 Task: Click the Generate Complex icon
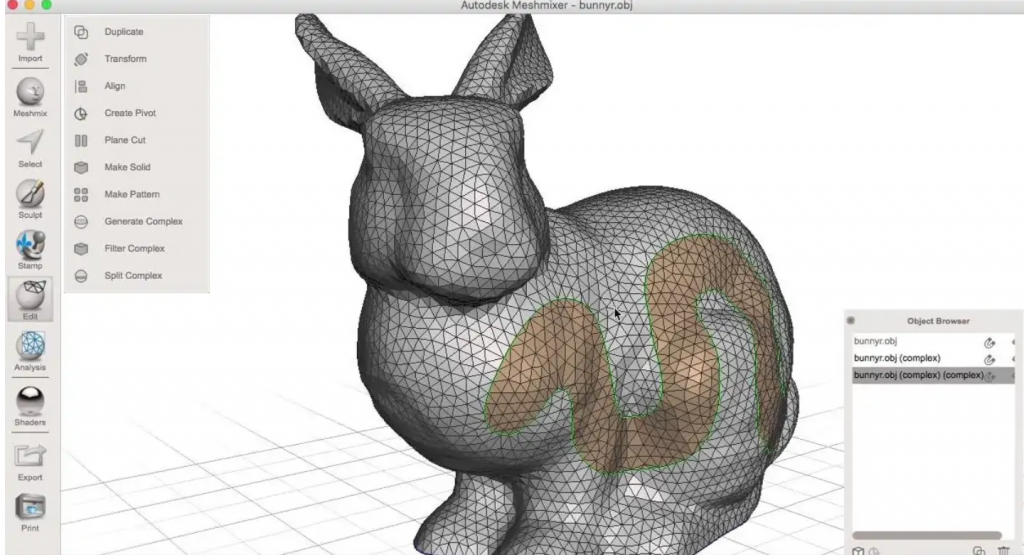click(81, 222)
